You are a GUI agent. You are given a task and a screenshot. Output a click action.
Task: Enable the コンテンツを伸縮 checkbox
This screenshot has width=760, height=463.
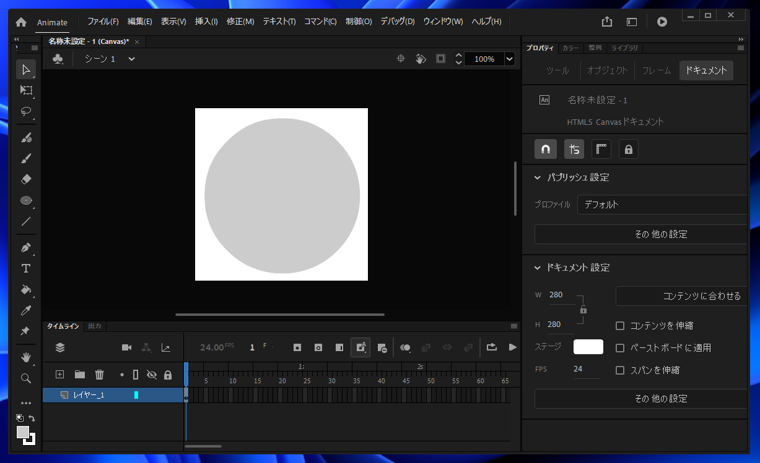tap(620, 326)
